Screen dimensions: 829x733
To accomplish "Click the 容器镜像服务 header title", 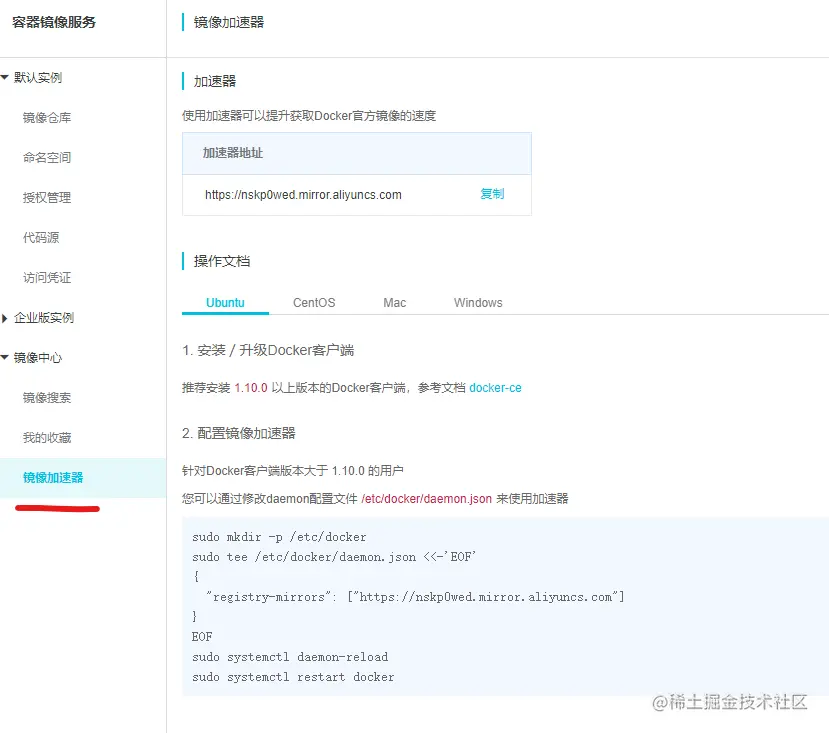I will click(53, 22).
